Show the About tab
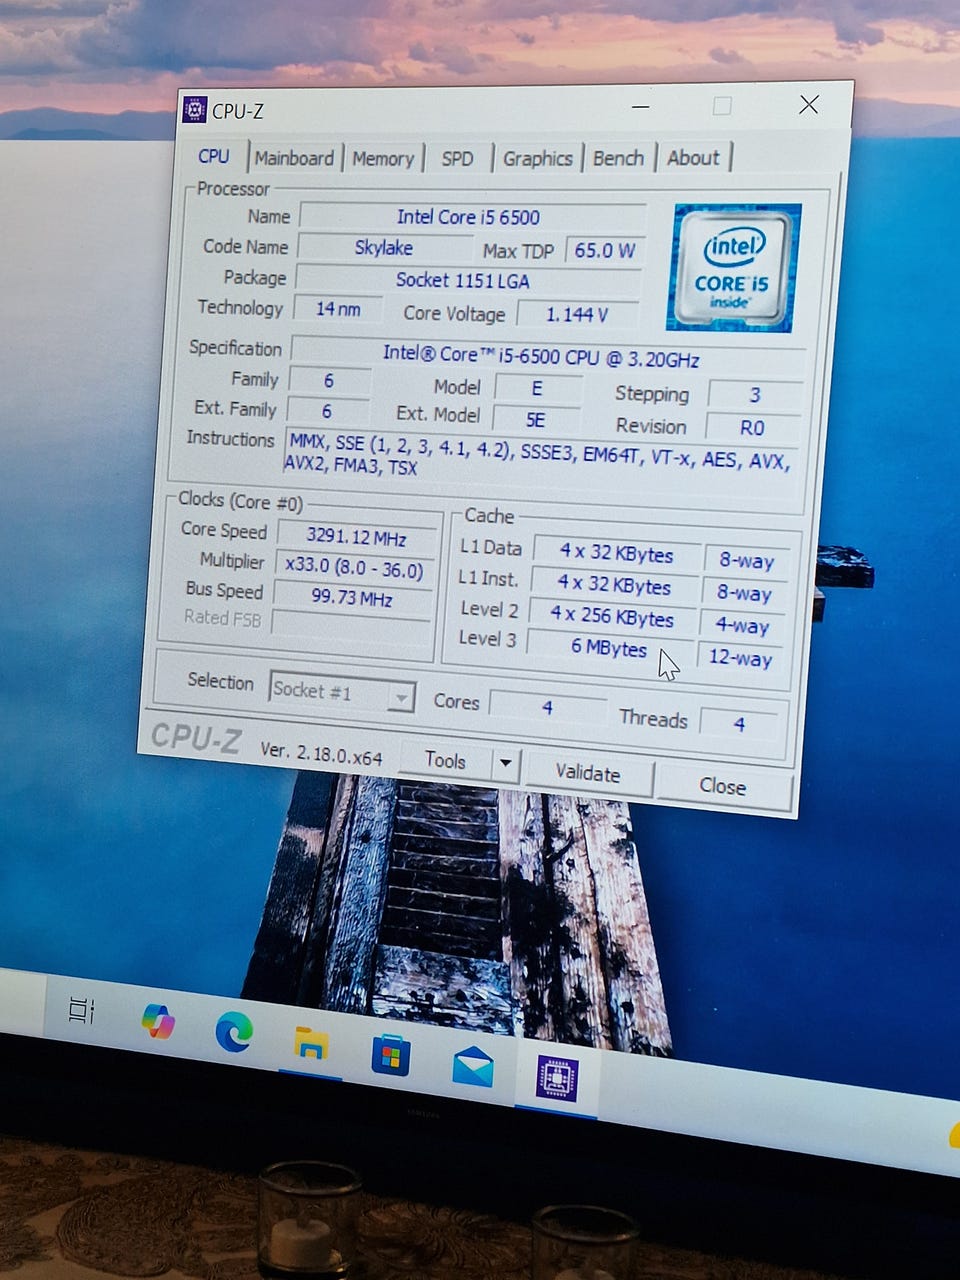Image resolution: width=960 pixels, height=1280 pixels. pyautogui.click(x=693, y=158)
